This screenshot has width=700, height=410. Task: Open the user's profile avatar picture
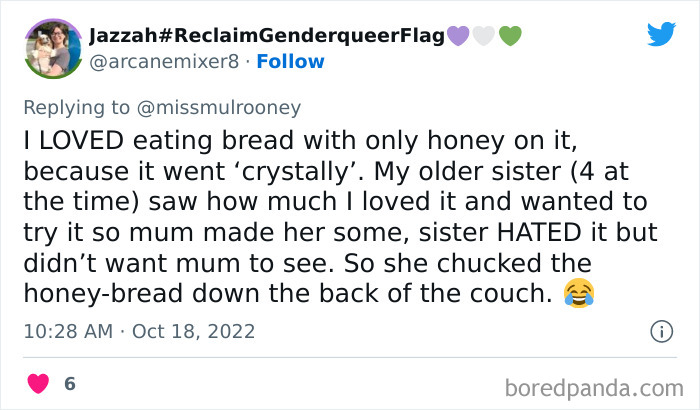point(51,48)
